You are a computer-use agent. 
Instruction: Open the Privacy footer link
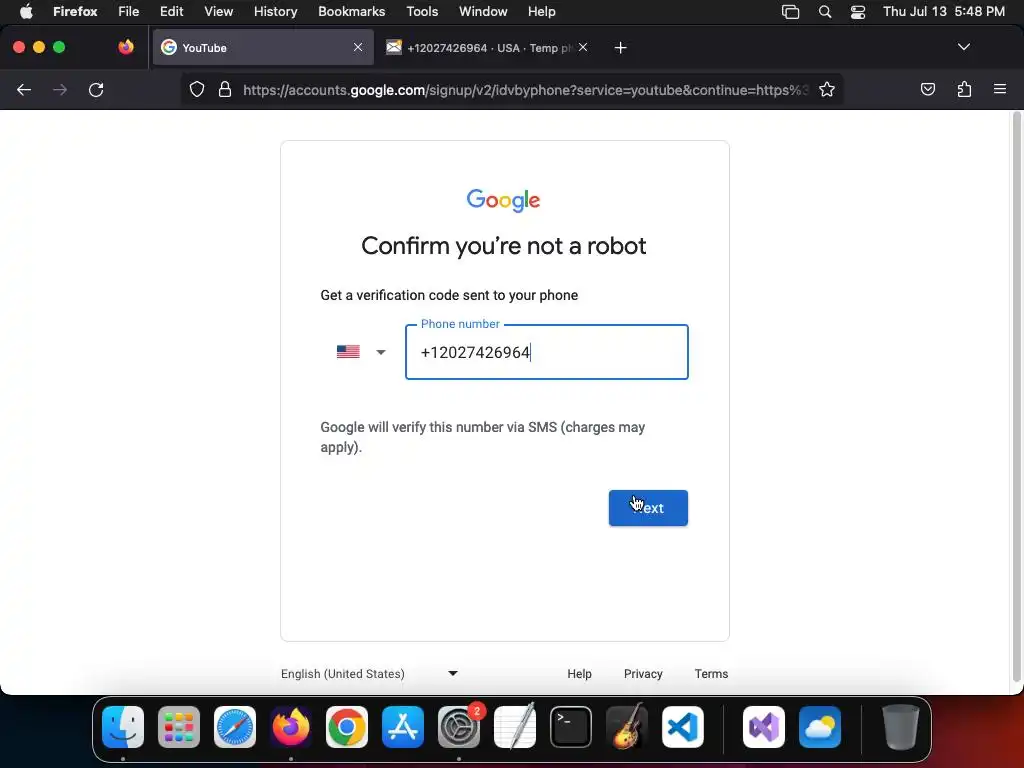643,673
